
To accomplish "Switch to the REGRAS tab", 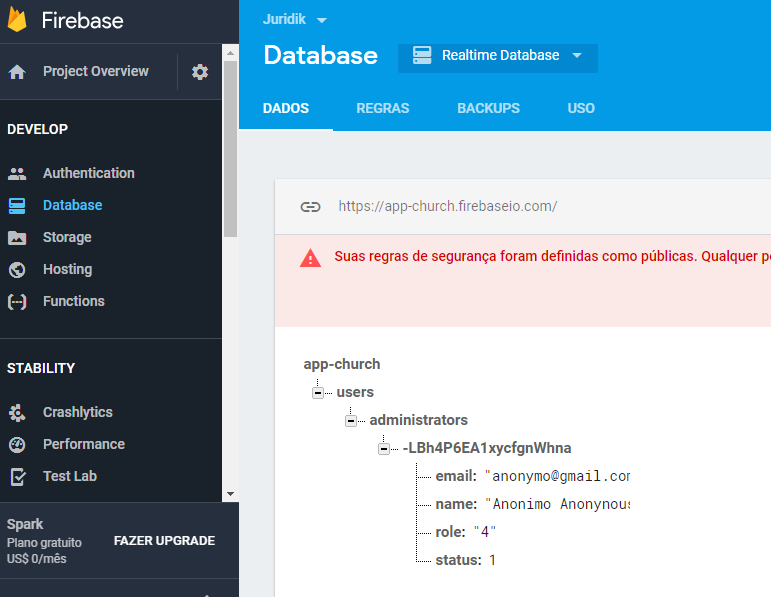I will click(383, 108).
